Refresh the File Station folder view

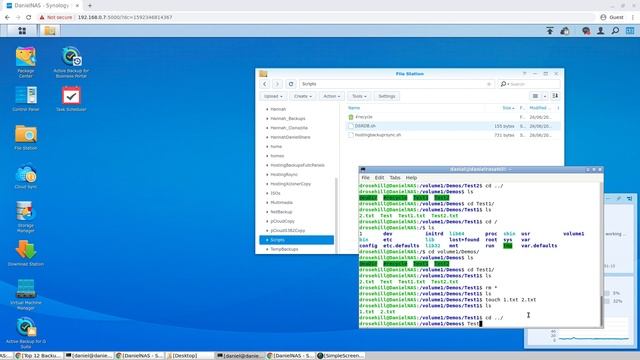[x=291, y=84]
